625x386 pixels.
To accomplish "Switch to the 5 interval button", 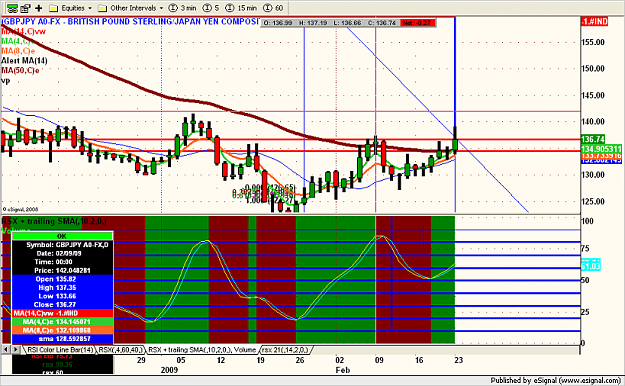I will point(211,8).
